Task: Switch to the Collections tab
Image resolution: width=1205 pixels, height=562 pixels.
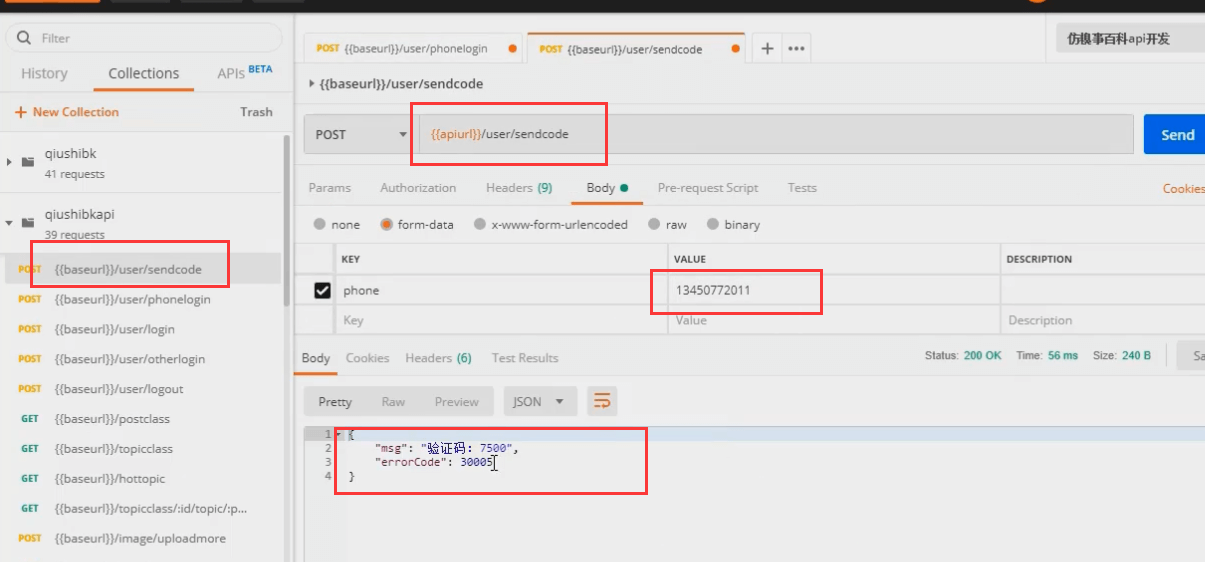Action: [144, 73]
